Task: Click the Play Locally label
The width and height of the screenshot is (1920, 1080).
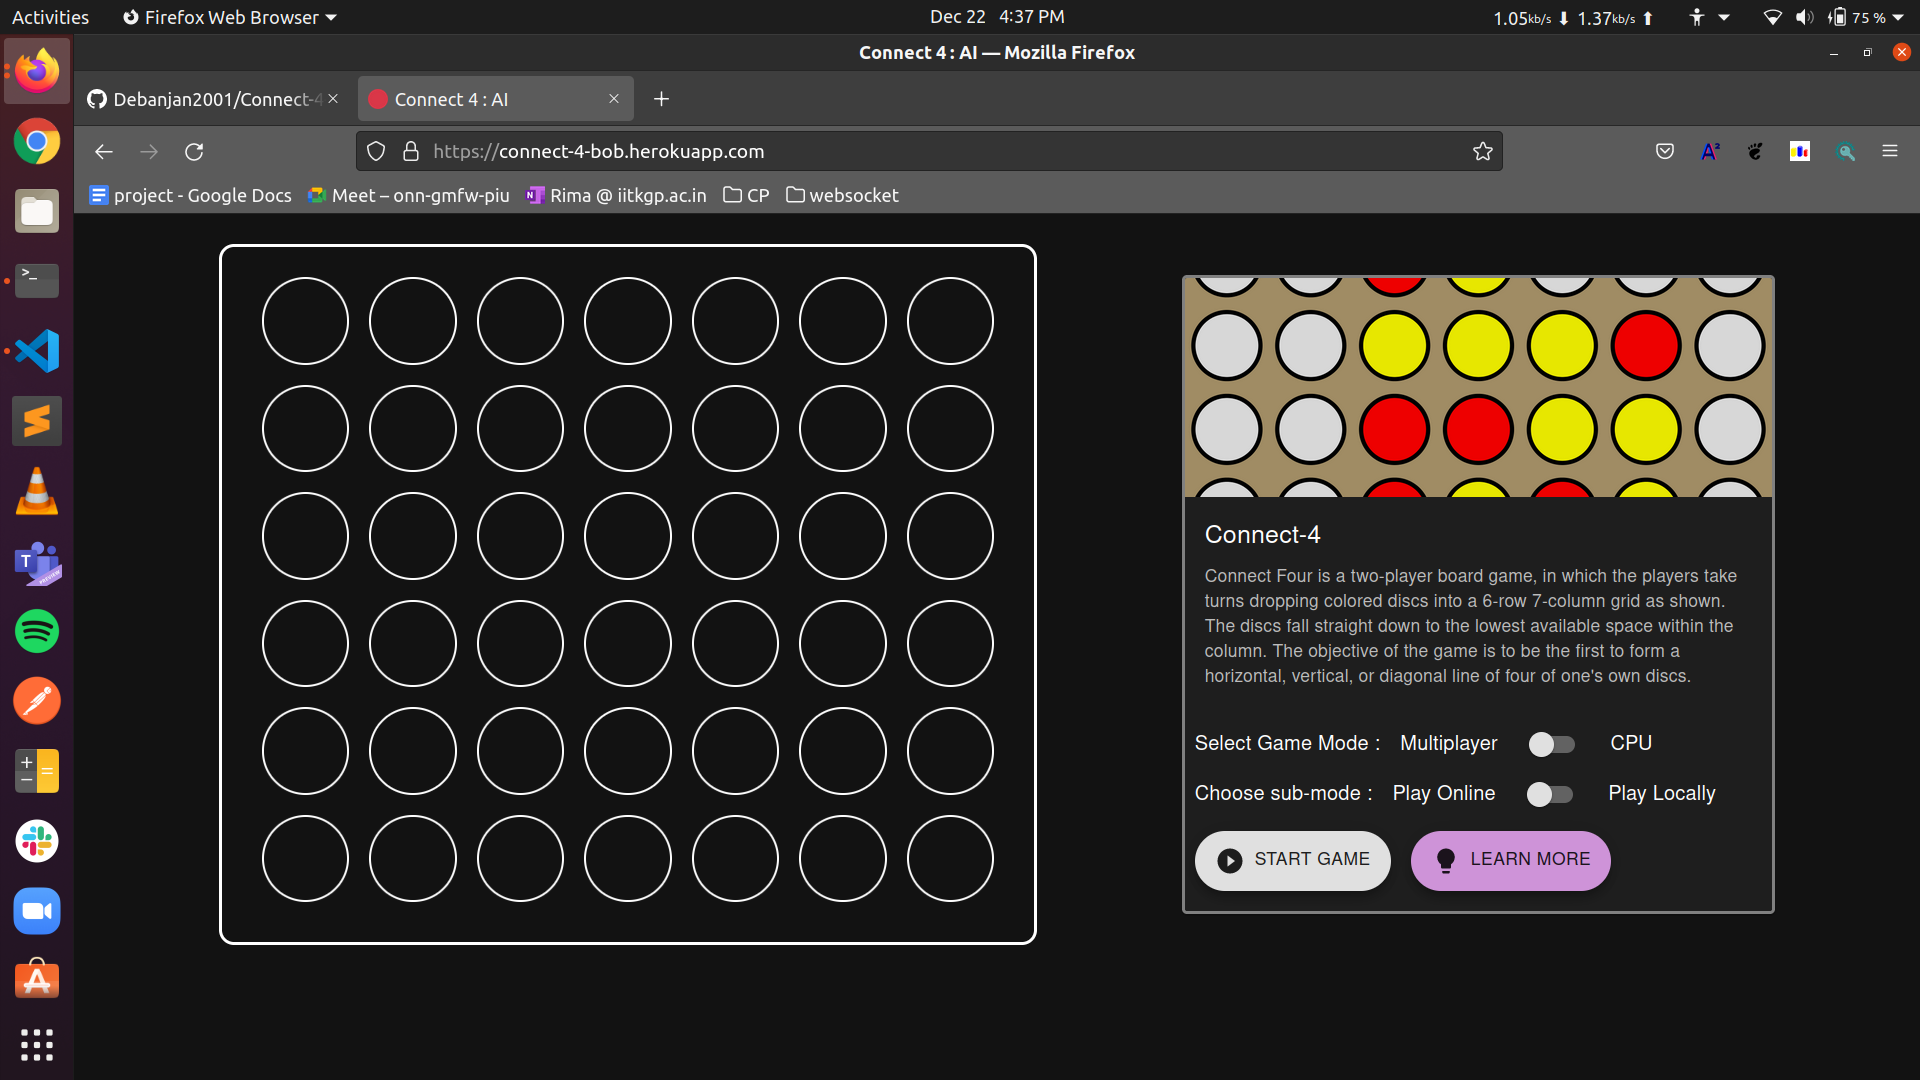Action: tap(1662, 793)
